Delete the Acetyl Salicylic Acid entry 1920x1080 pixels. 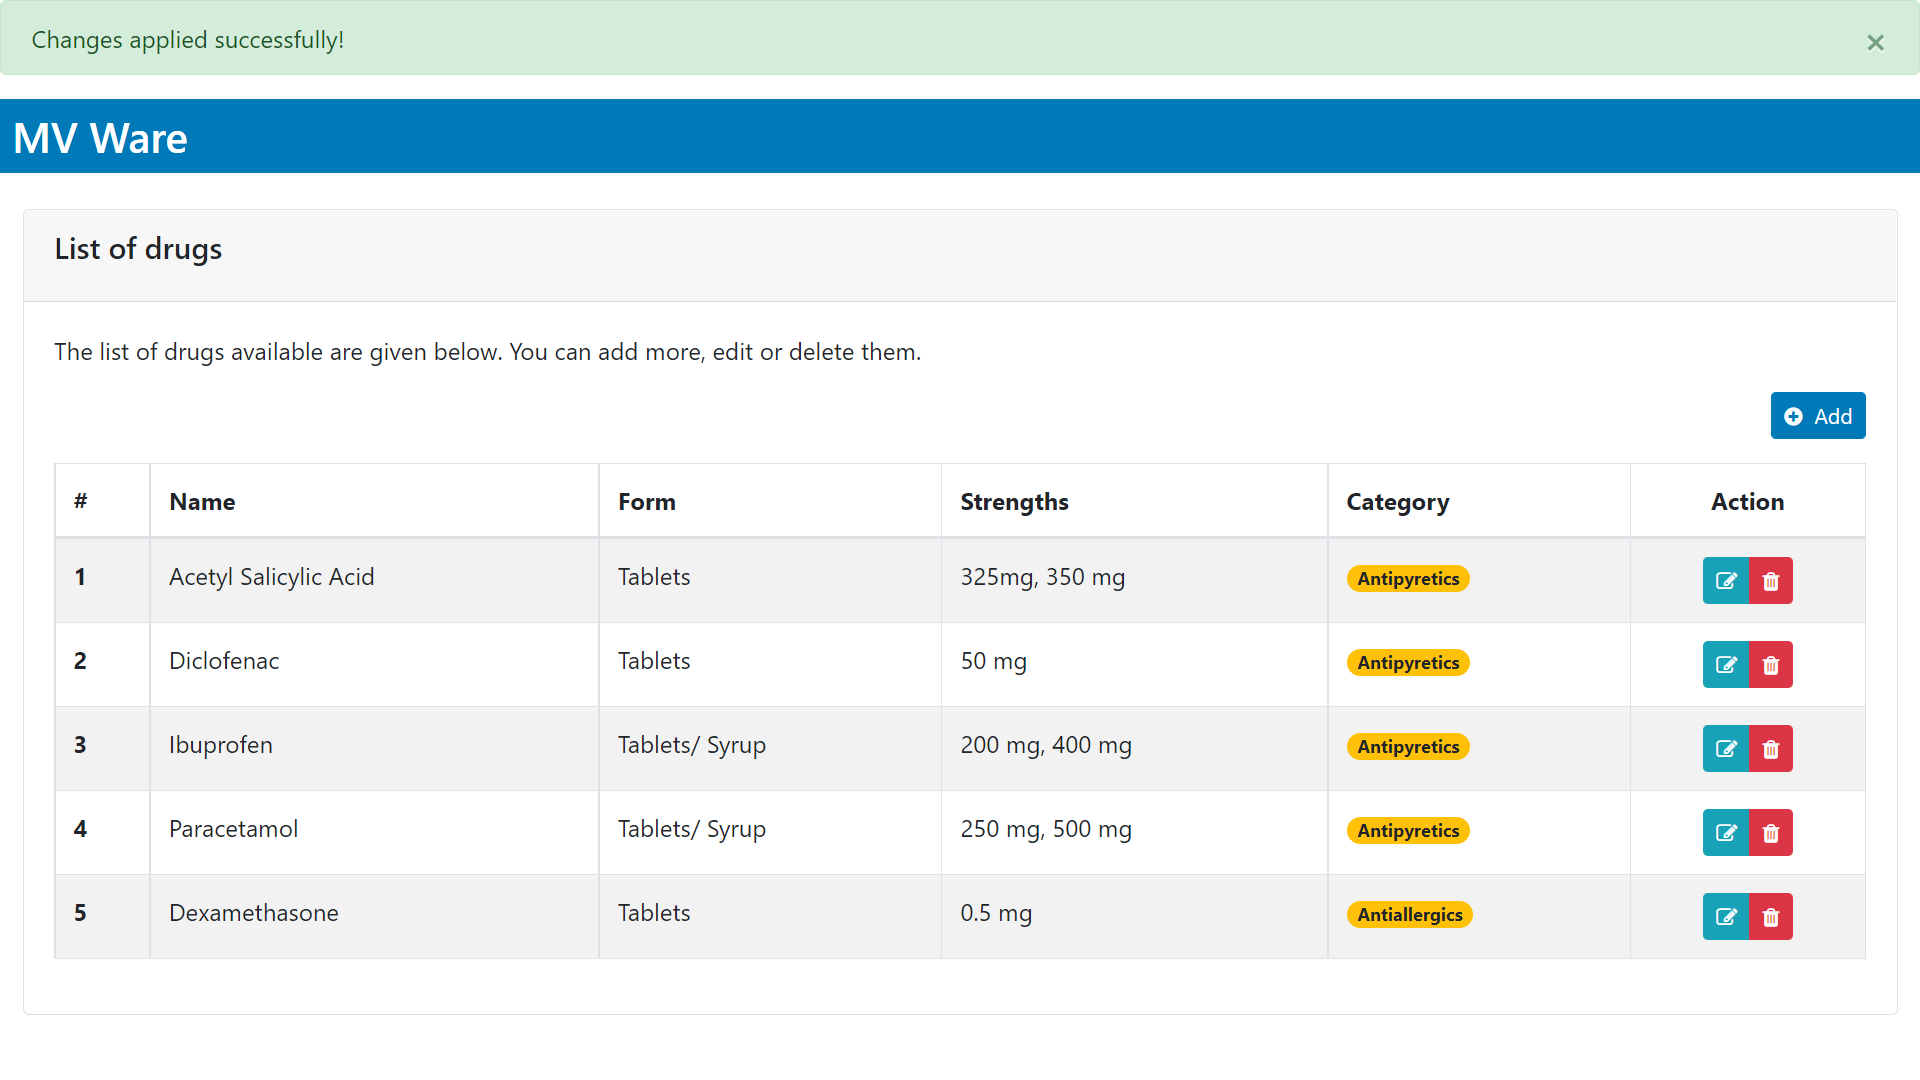(x=1771, y=581)
